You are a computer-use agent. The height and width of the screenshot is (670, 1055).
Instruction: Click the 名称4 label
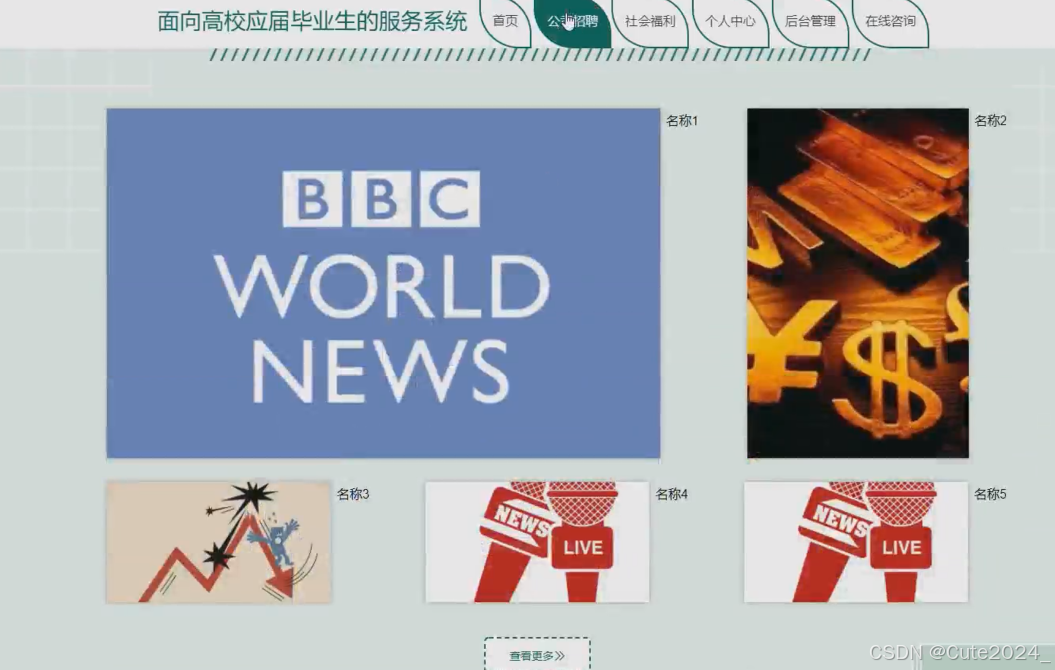pos(671,494)
